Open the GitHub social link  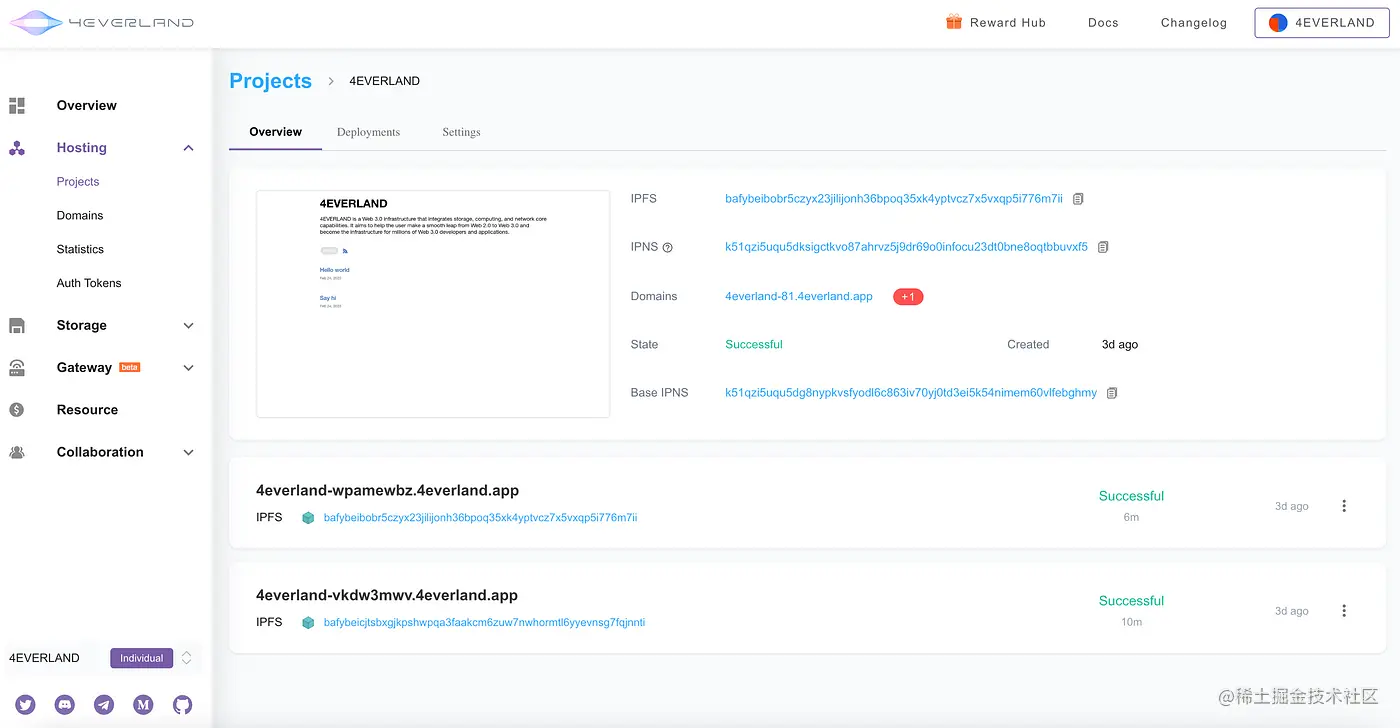(x=182, y=705)
